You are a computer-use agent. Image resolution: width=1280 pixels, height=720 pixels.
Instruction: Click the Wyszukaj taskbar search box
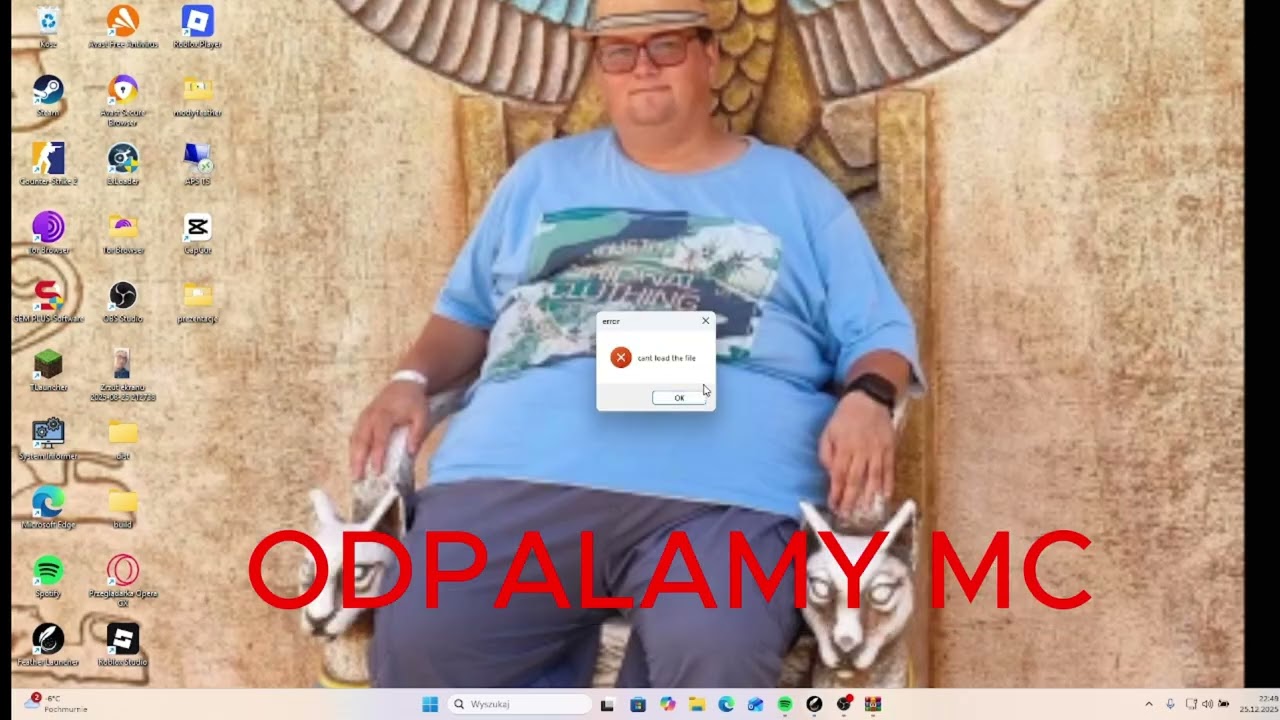click(x=518, y=704)
